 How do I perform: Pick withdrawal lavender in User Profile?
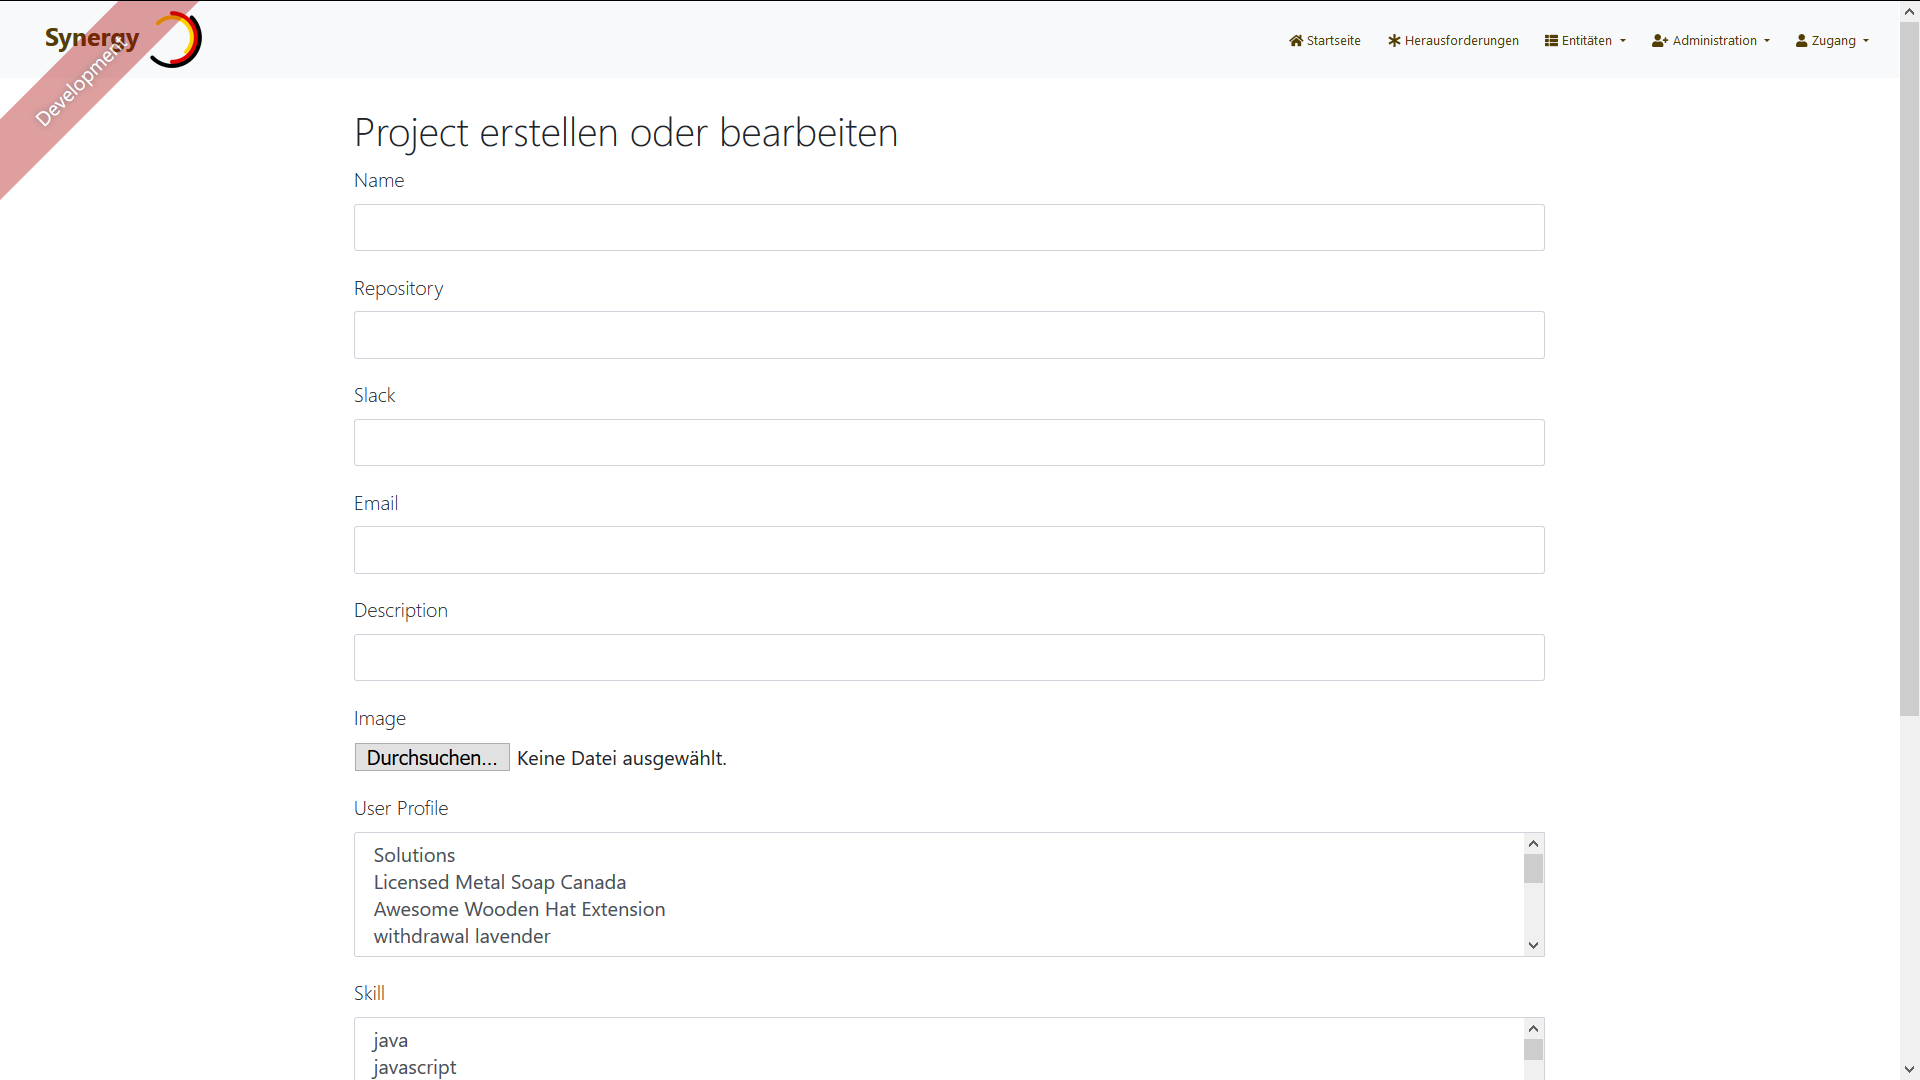click(461, 936)
